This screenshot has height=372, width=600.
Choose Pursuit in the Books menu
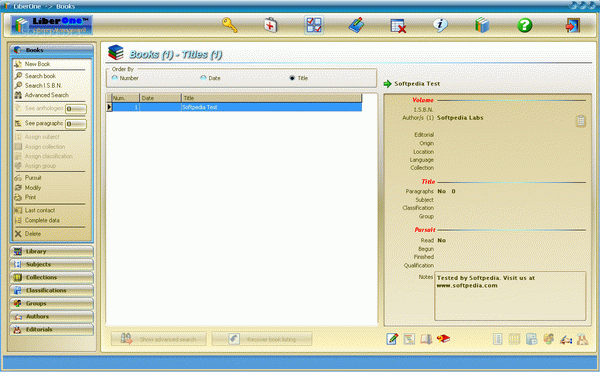tap(33, 178)
